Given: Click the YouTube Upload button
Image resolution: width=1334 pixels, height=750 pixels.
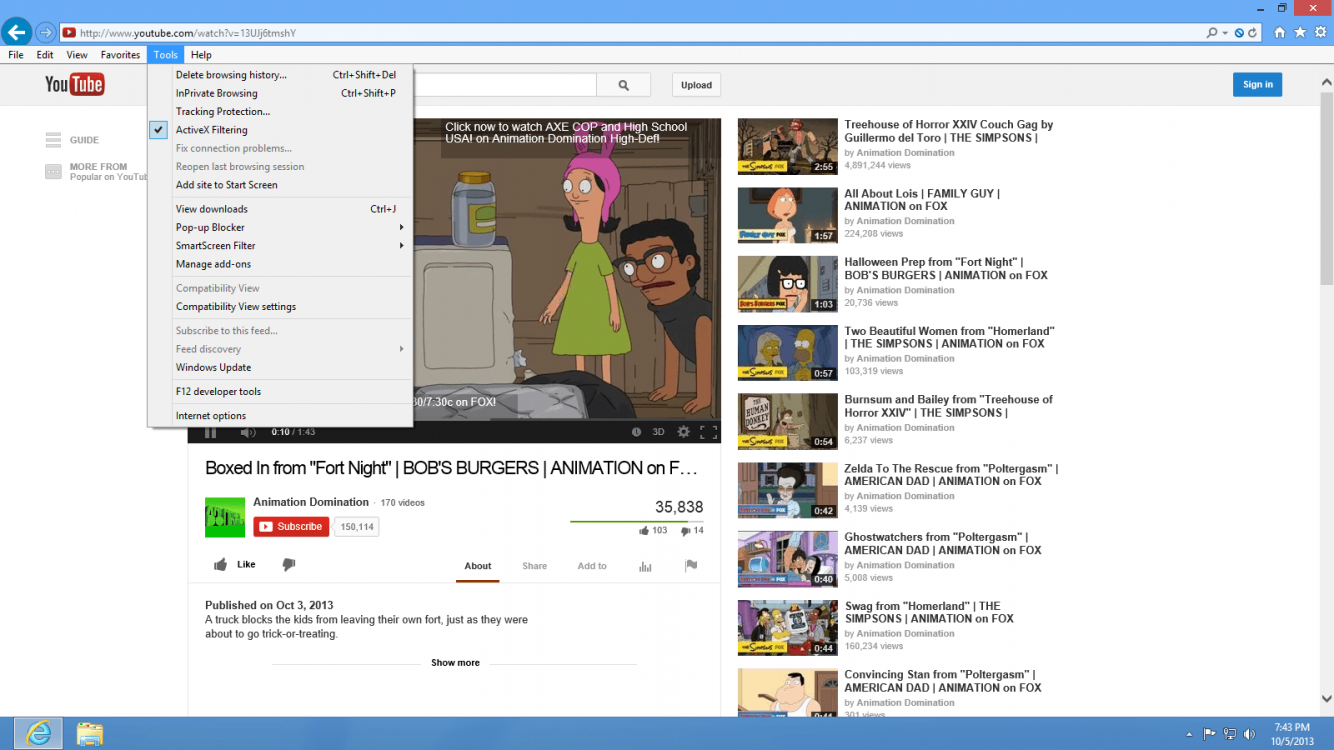Looking at the screenshot, I should coord(696,85).
